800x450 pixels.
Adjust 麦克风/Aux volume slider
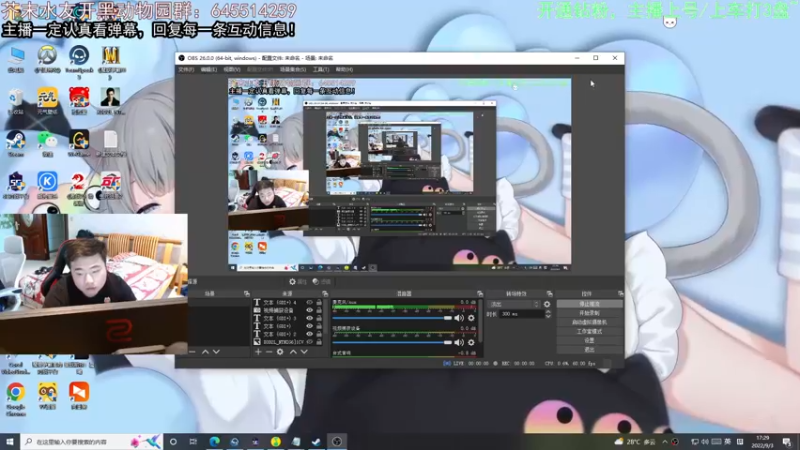tap(392, 318)
